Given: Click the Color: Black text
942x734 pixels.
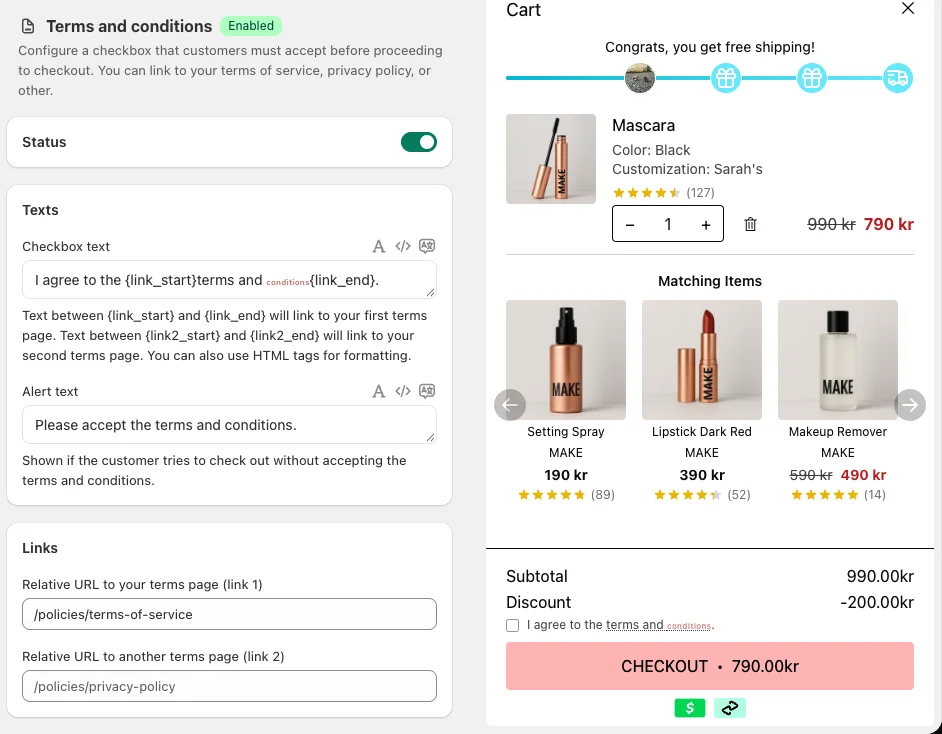Looking at the screenshot, I should (x=651, y=150).
